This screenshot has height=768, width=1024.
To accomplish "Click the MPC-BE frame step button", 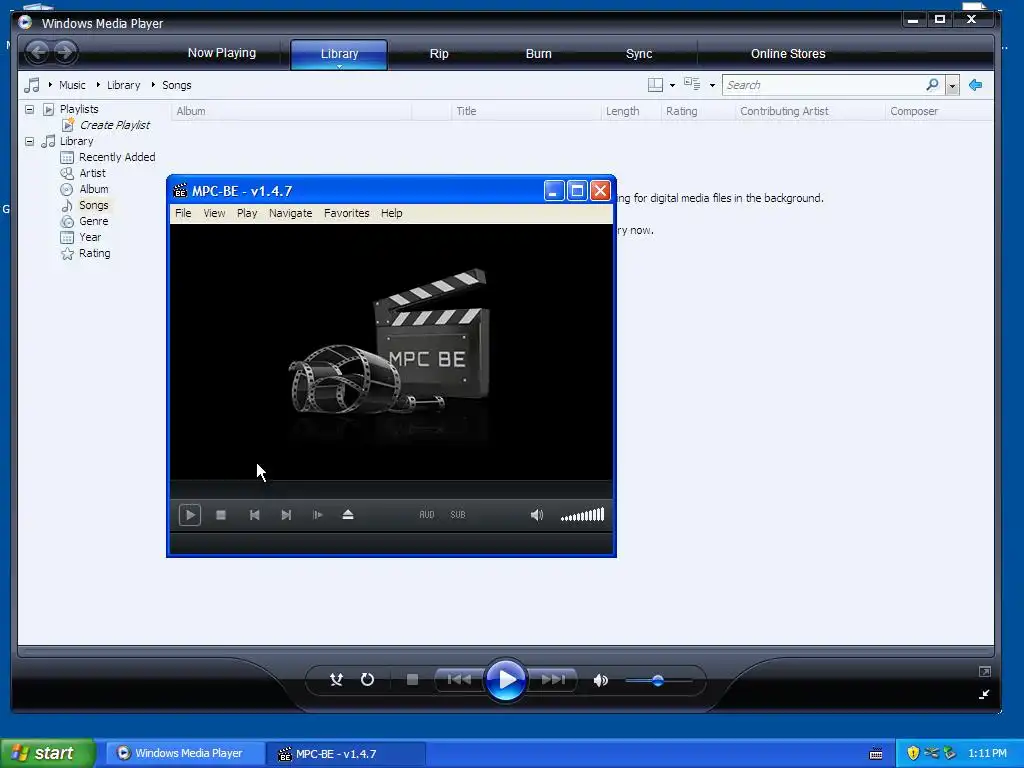I will (x=317, y=515).
